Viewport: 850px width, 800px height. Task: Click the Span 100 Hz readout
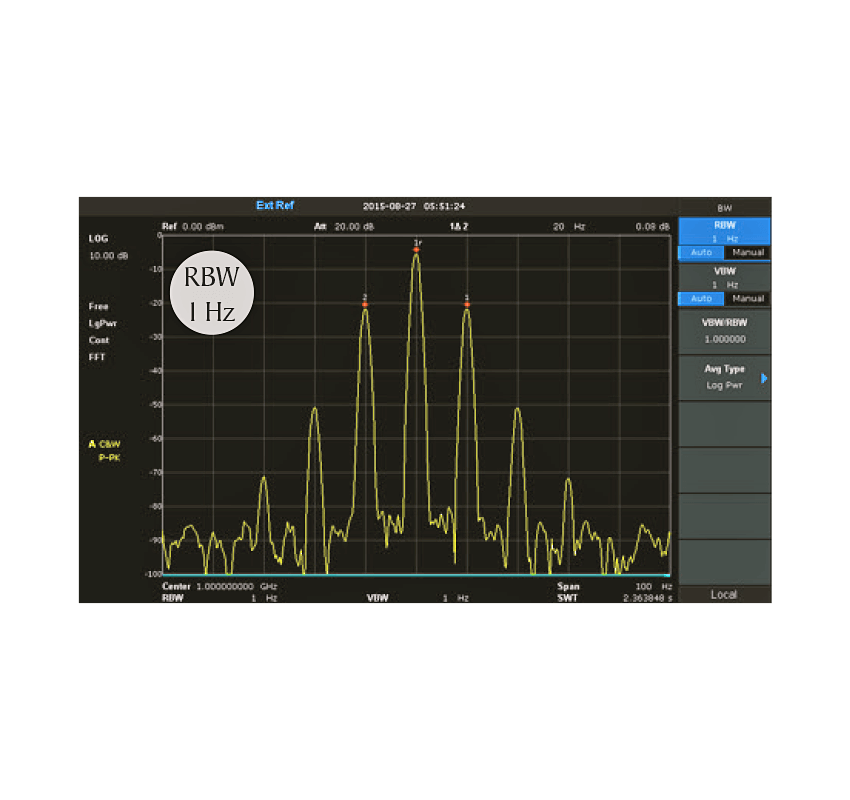pos(614,586)
